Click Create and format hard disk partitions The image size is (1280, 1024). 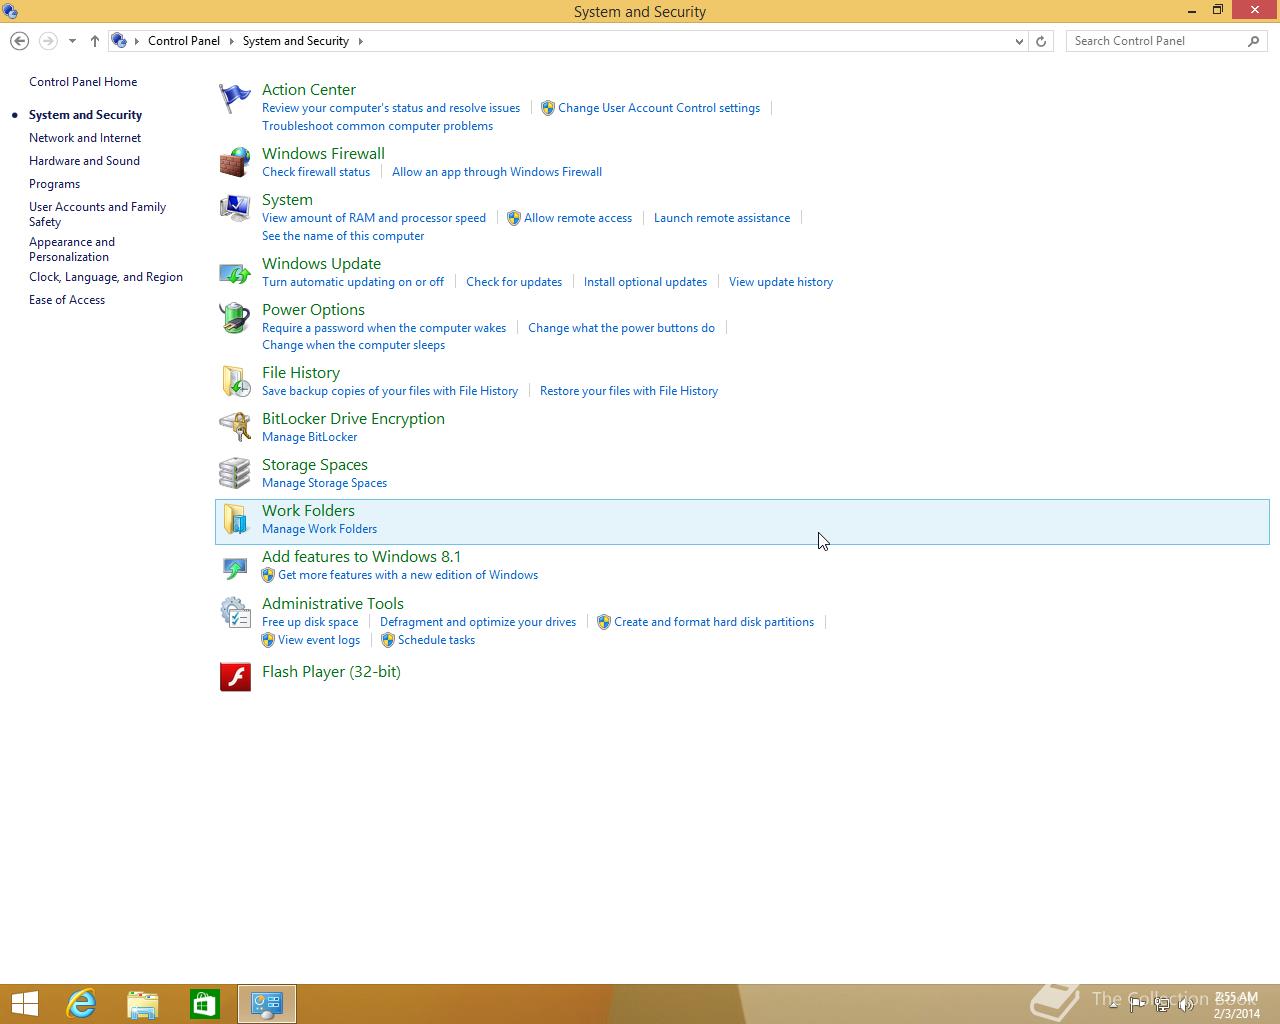click(714, 622)
